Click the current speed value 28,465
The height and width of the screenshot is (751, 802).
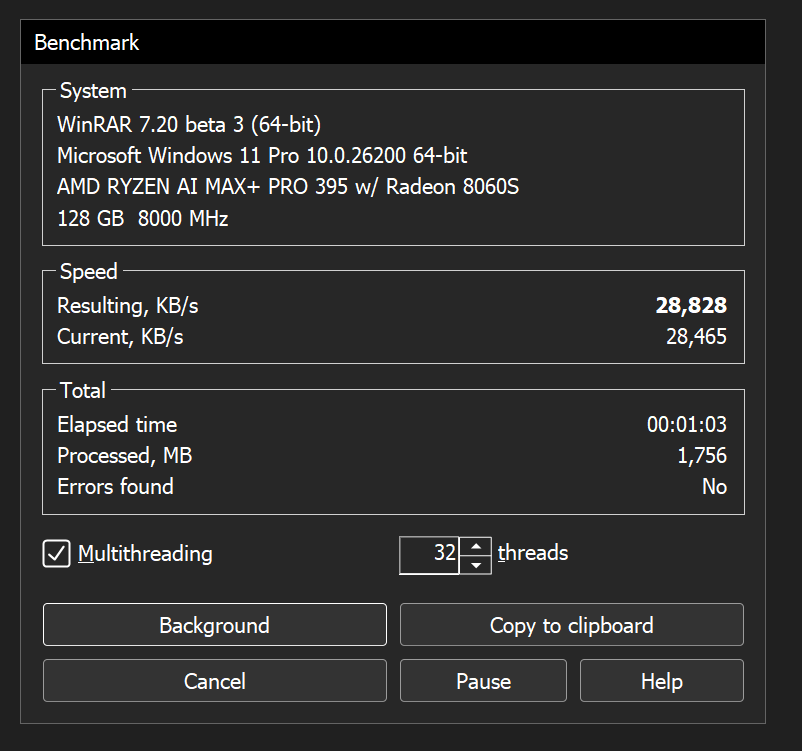click(696, 337)
